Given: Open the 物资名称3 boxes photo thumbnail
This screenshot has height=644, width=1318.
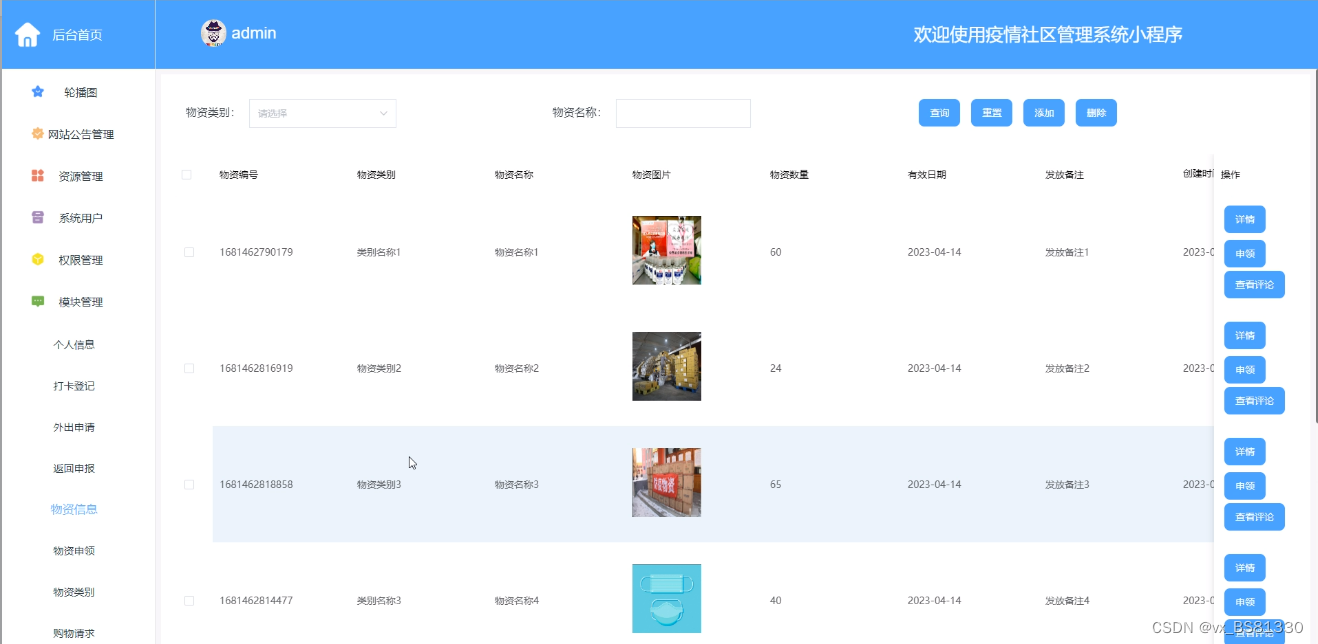Looking at the screenshot, I should point(666,482).
